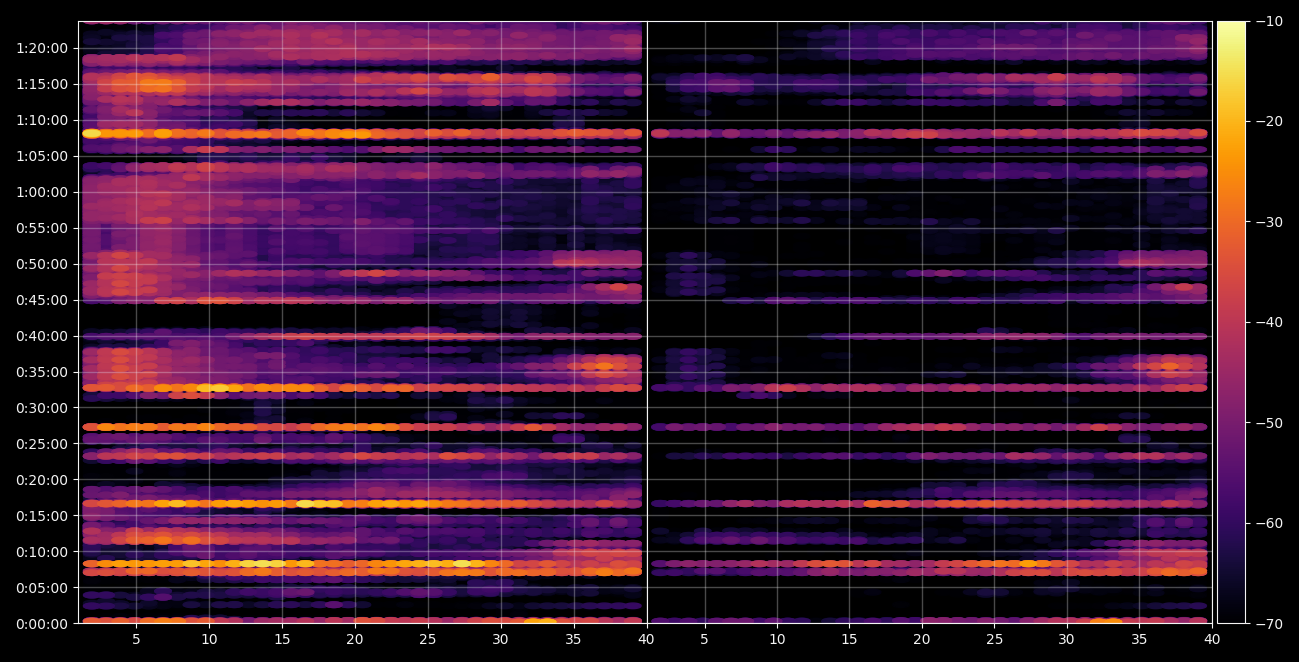This screenshot has width=1299, height=662.
Task: Click the 0:55:00 y-axis tick label
Action: [42, 228]
